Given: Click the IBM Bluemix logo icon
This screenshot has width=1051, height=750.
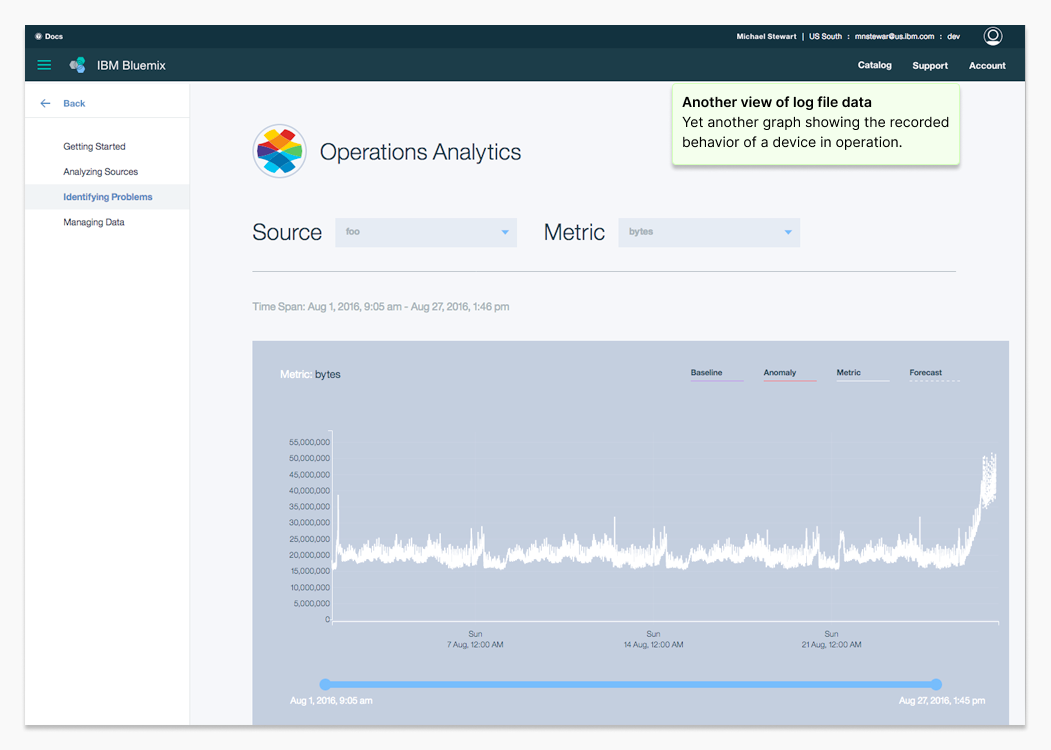Looking at the screenshot, I should pos(77,65).
